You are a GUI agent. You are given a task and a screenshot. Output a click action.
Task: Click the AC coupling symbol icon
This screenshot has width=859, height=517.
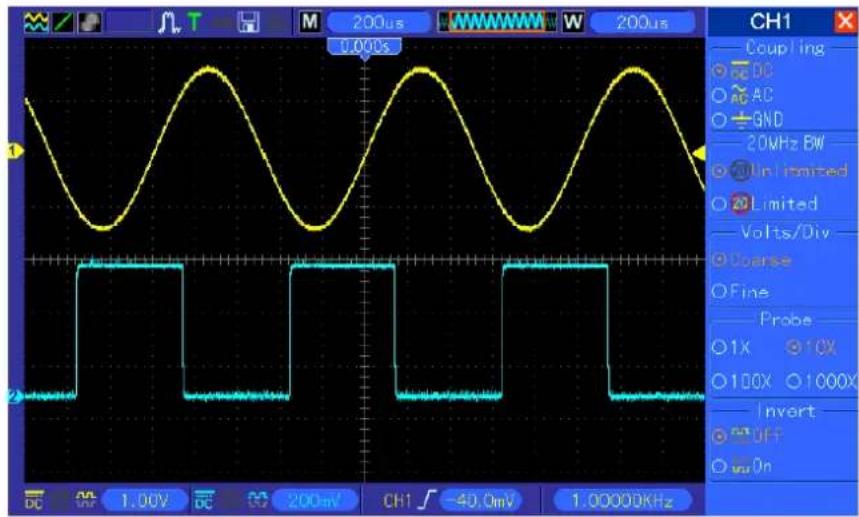(x=740, y=95)
